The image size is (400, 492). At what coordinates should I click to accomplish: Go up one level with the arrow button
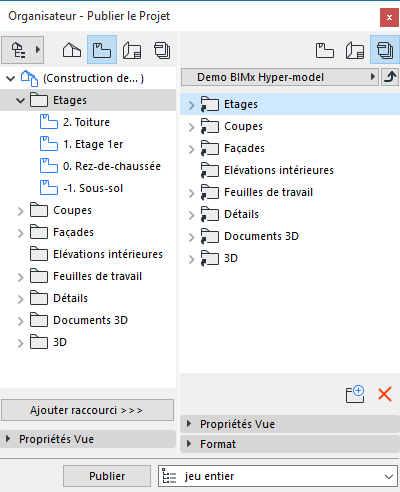point(390,77)
